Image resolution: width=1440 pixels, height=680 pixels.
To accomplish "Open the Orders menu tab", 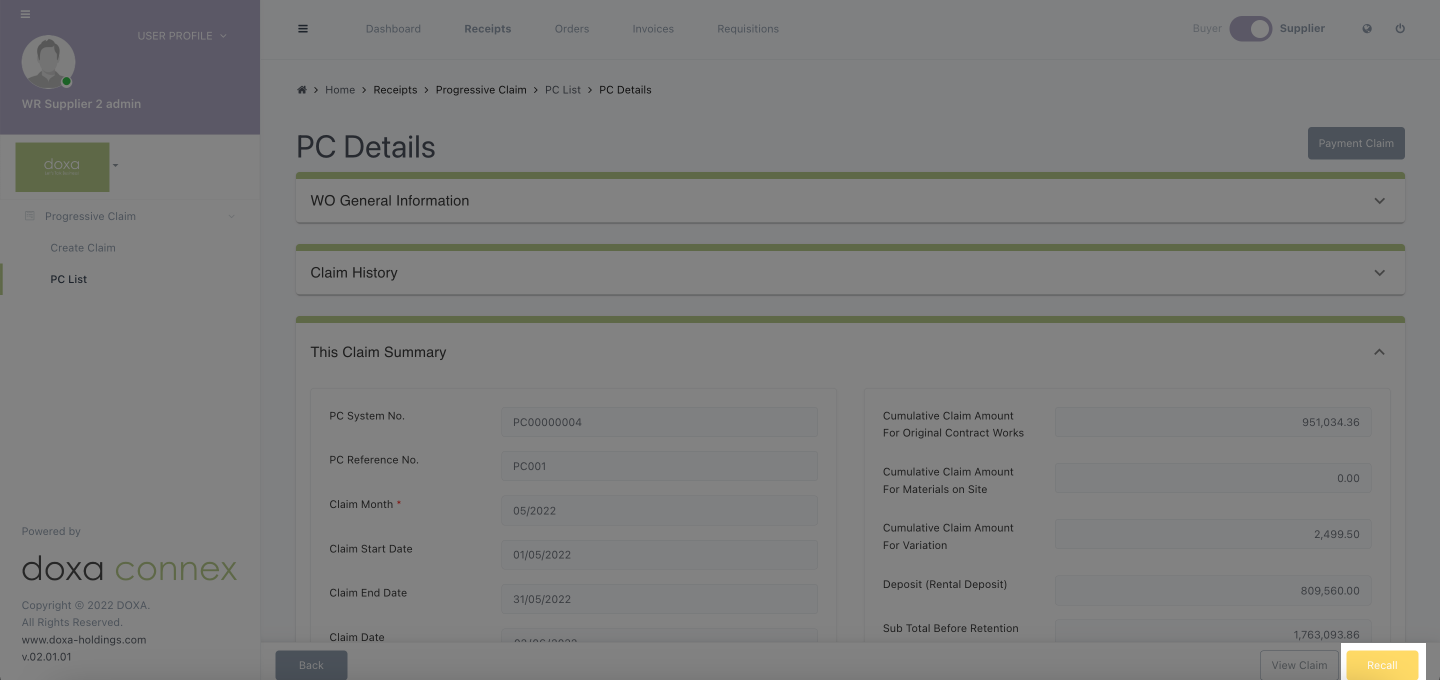I will 572,29.
